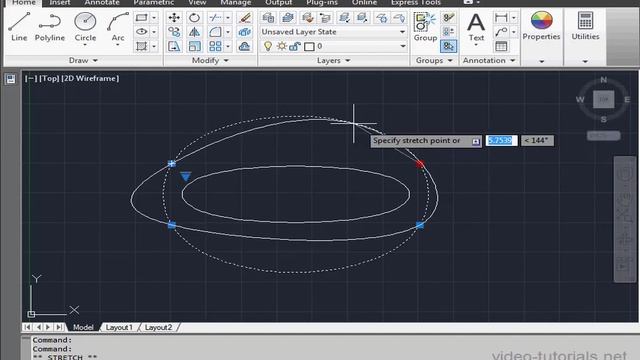Toggle the viewport [-] control label
640x360 pixels.
coord(31,78)
